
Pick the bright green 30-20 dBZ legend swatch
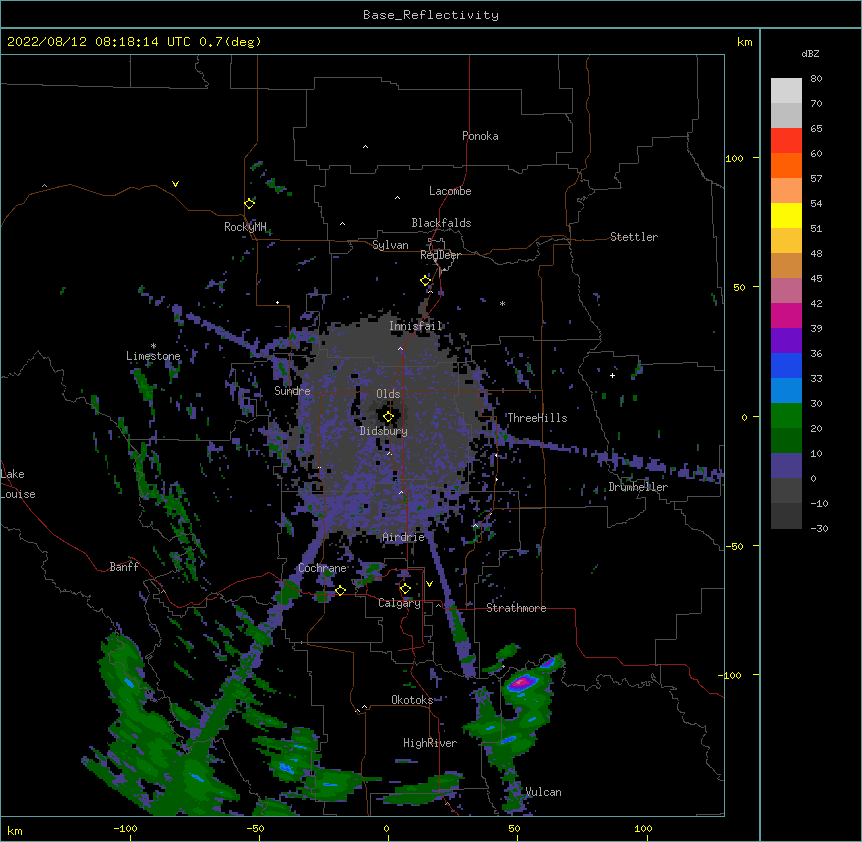pyautogui.click(x=786, y=416)
